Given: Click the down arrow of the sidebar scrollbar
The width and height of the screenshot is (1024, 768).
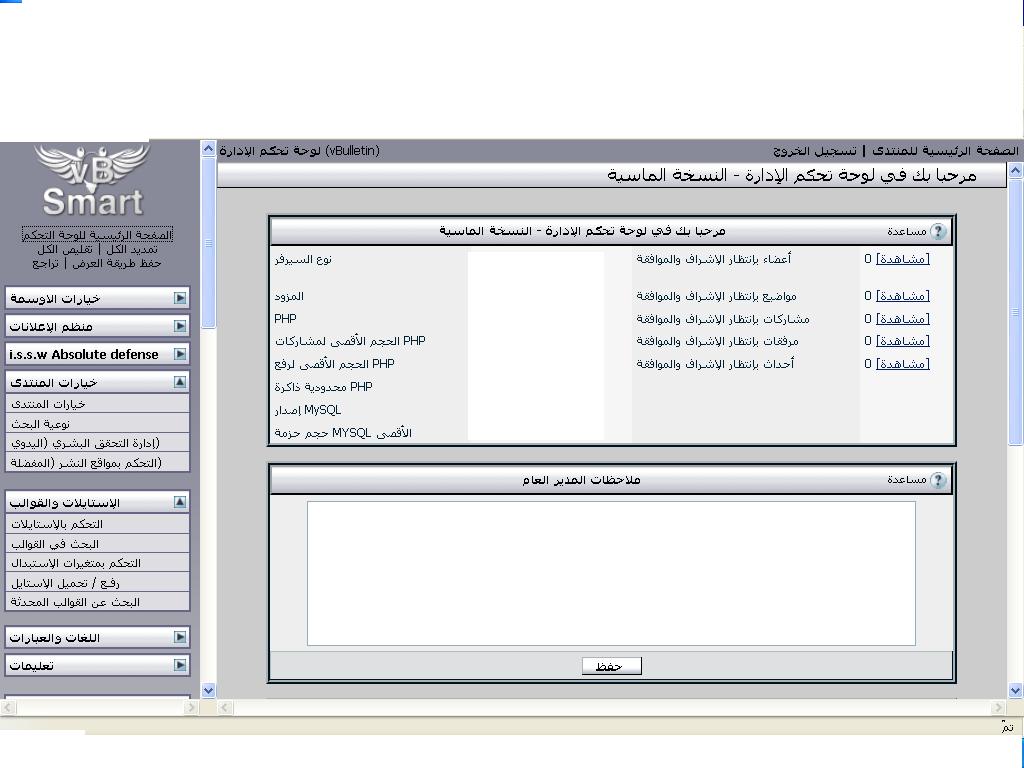Looking at the screenshot, I should click(208, 690).
